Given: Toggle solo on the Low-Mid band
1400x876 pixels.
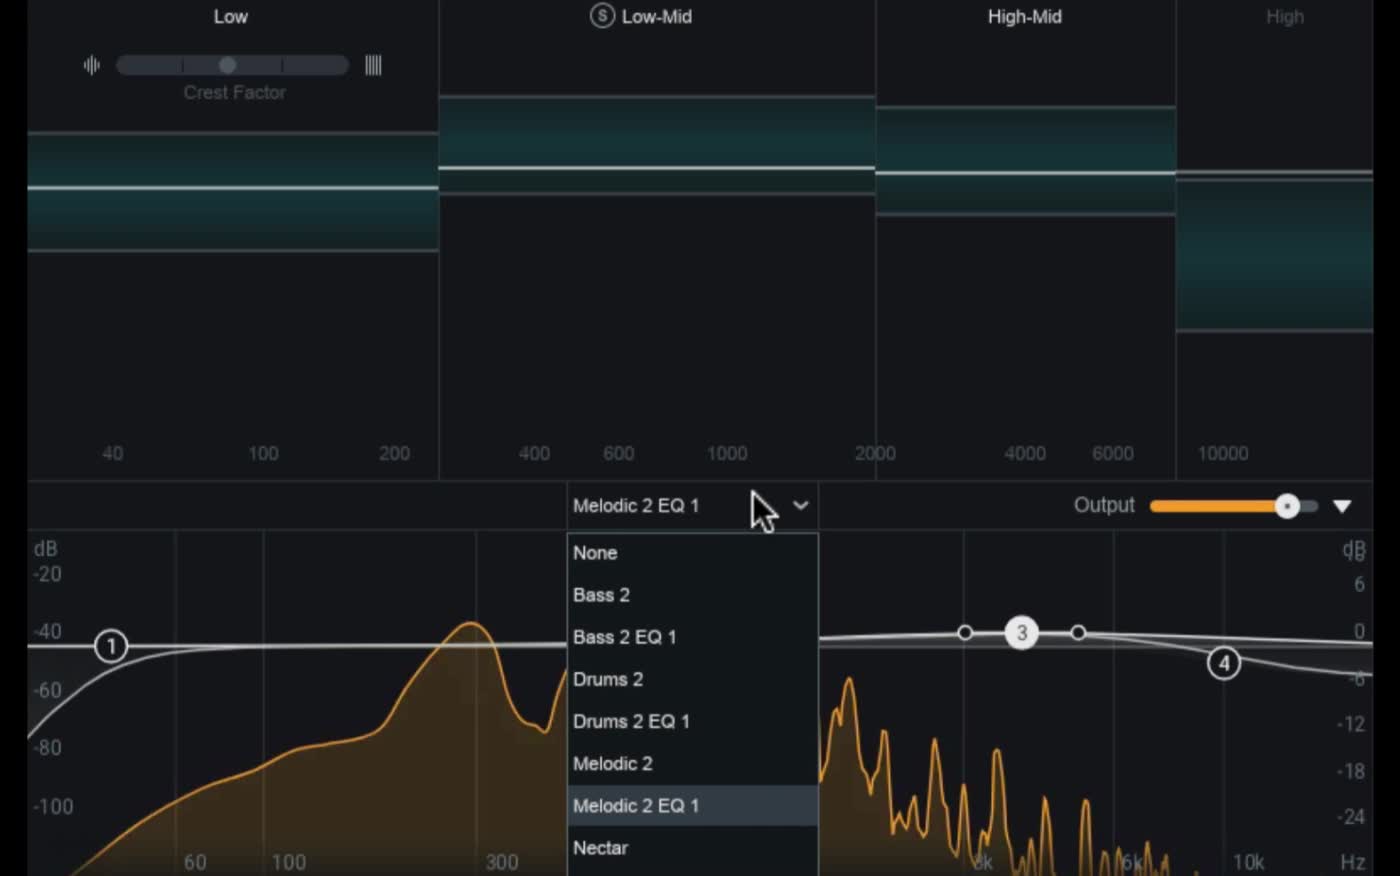Looking at the screenshot, I should click(602, 17).
